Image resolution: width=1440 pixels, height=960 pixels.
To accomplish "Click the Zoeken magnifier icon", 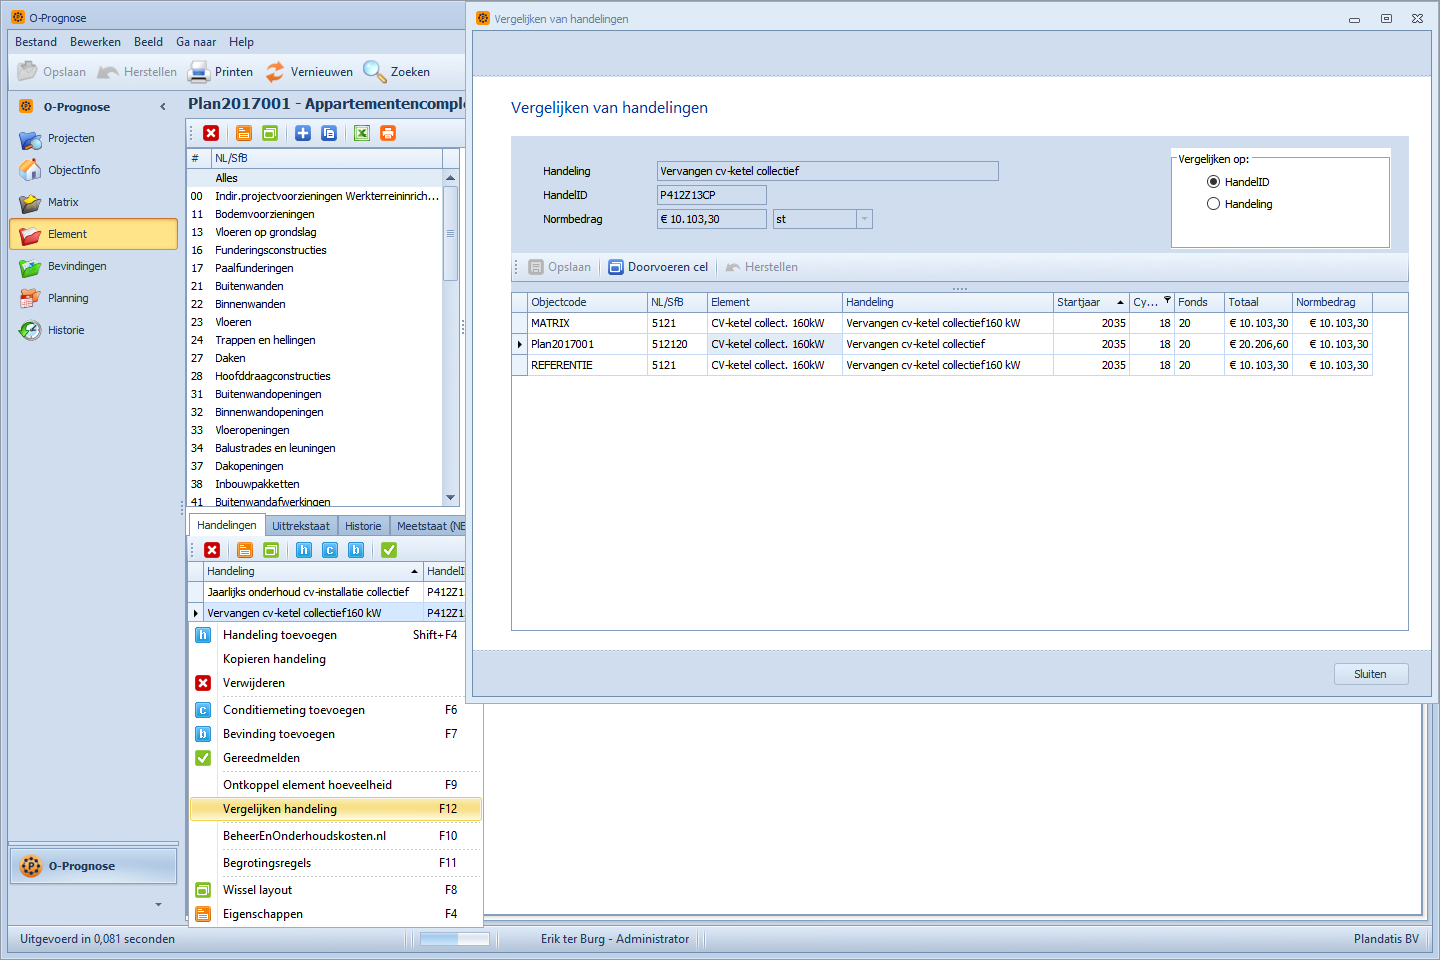I will 374,72.
